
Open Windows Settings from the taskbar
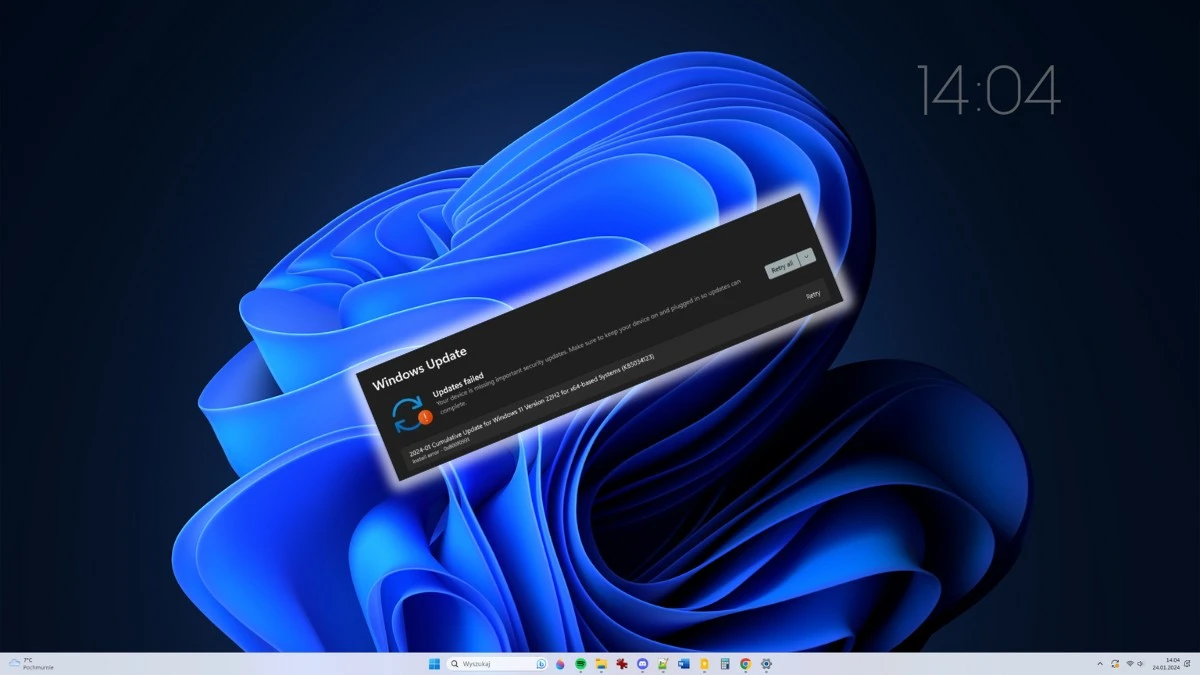[766, 663]
